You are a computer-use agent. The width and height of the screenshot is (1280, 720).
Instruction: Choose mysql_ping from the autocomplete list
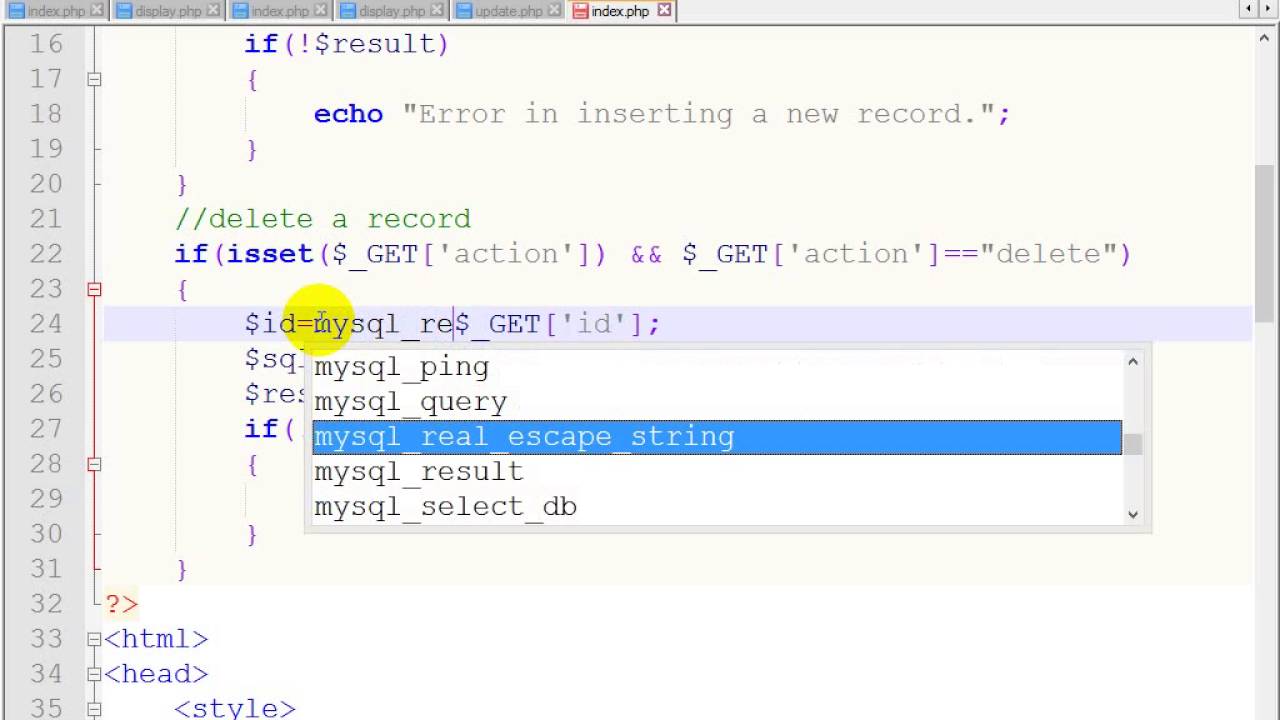717,367
